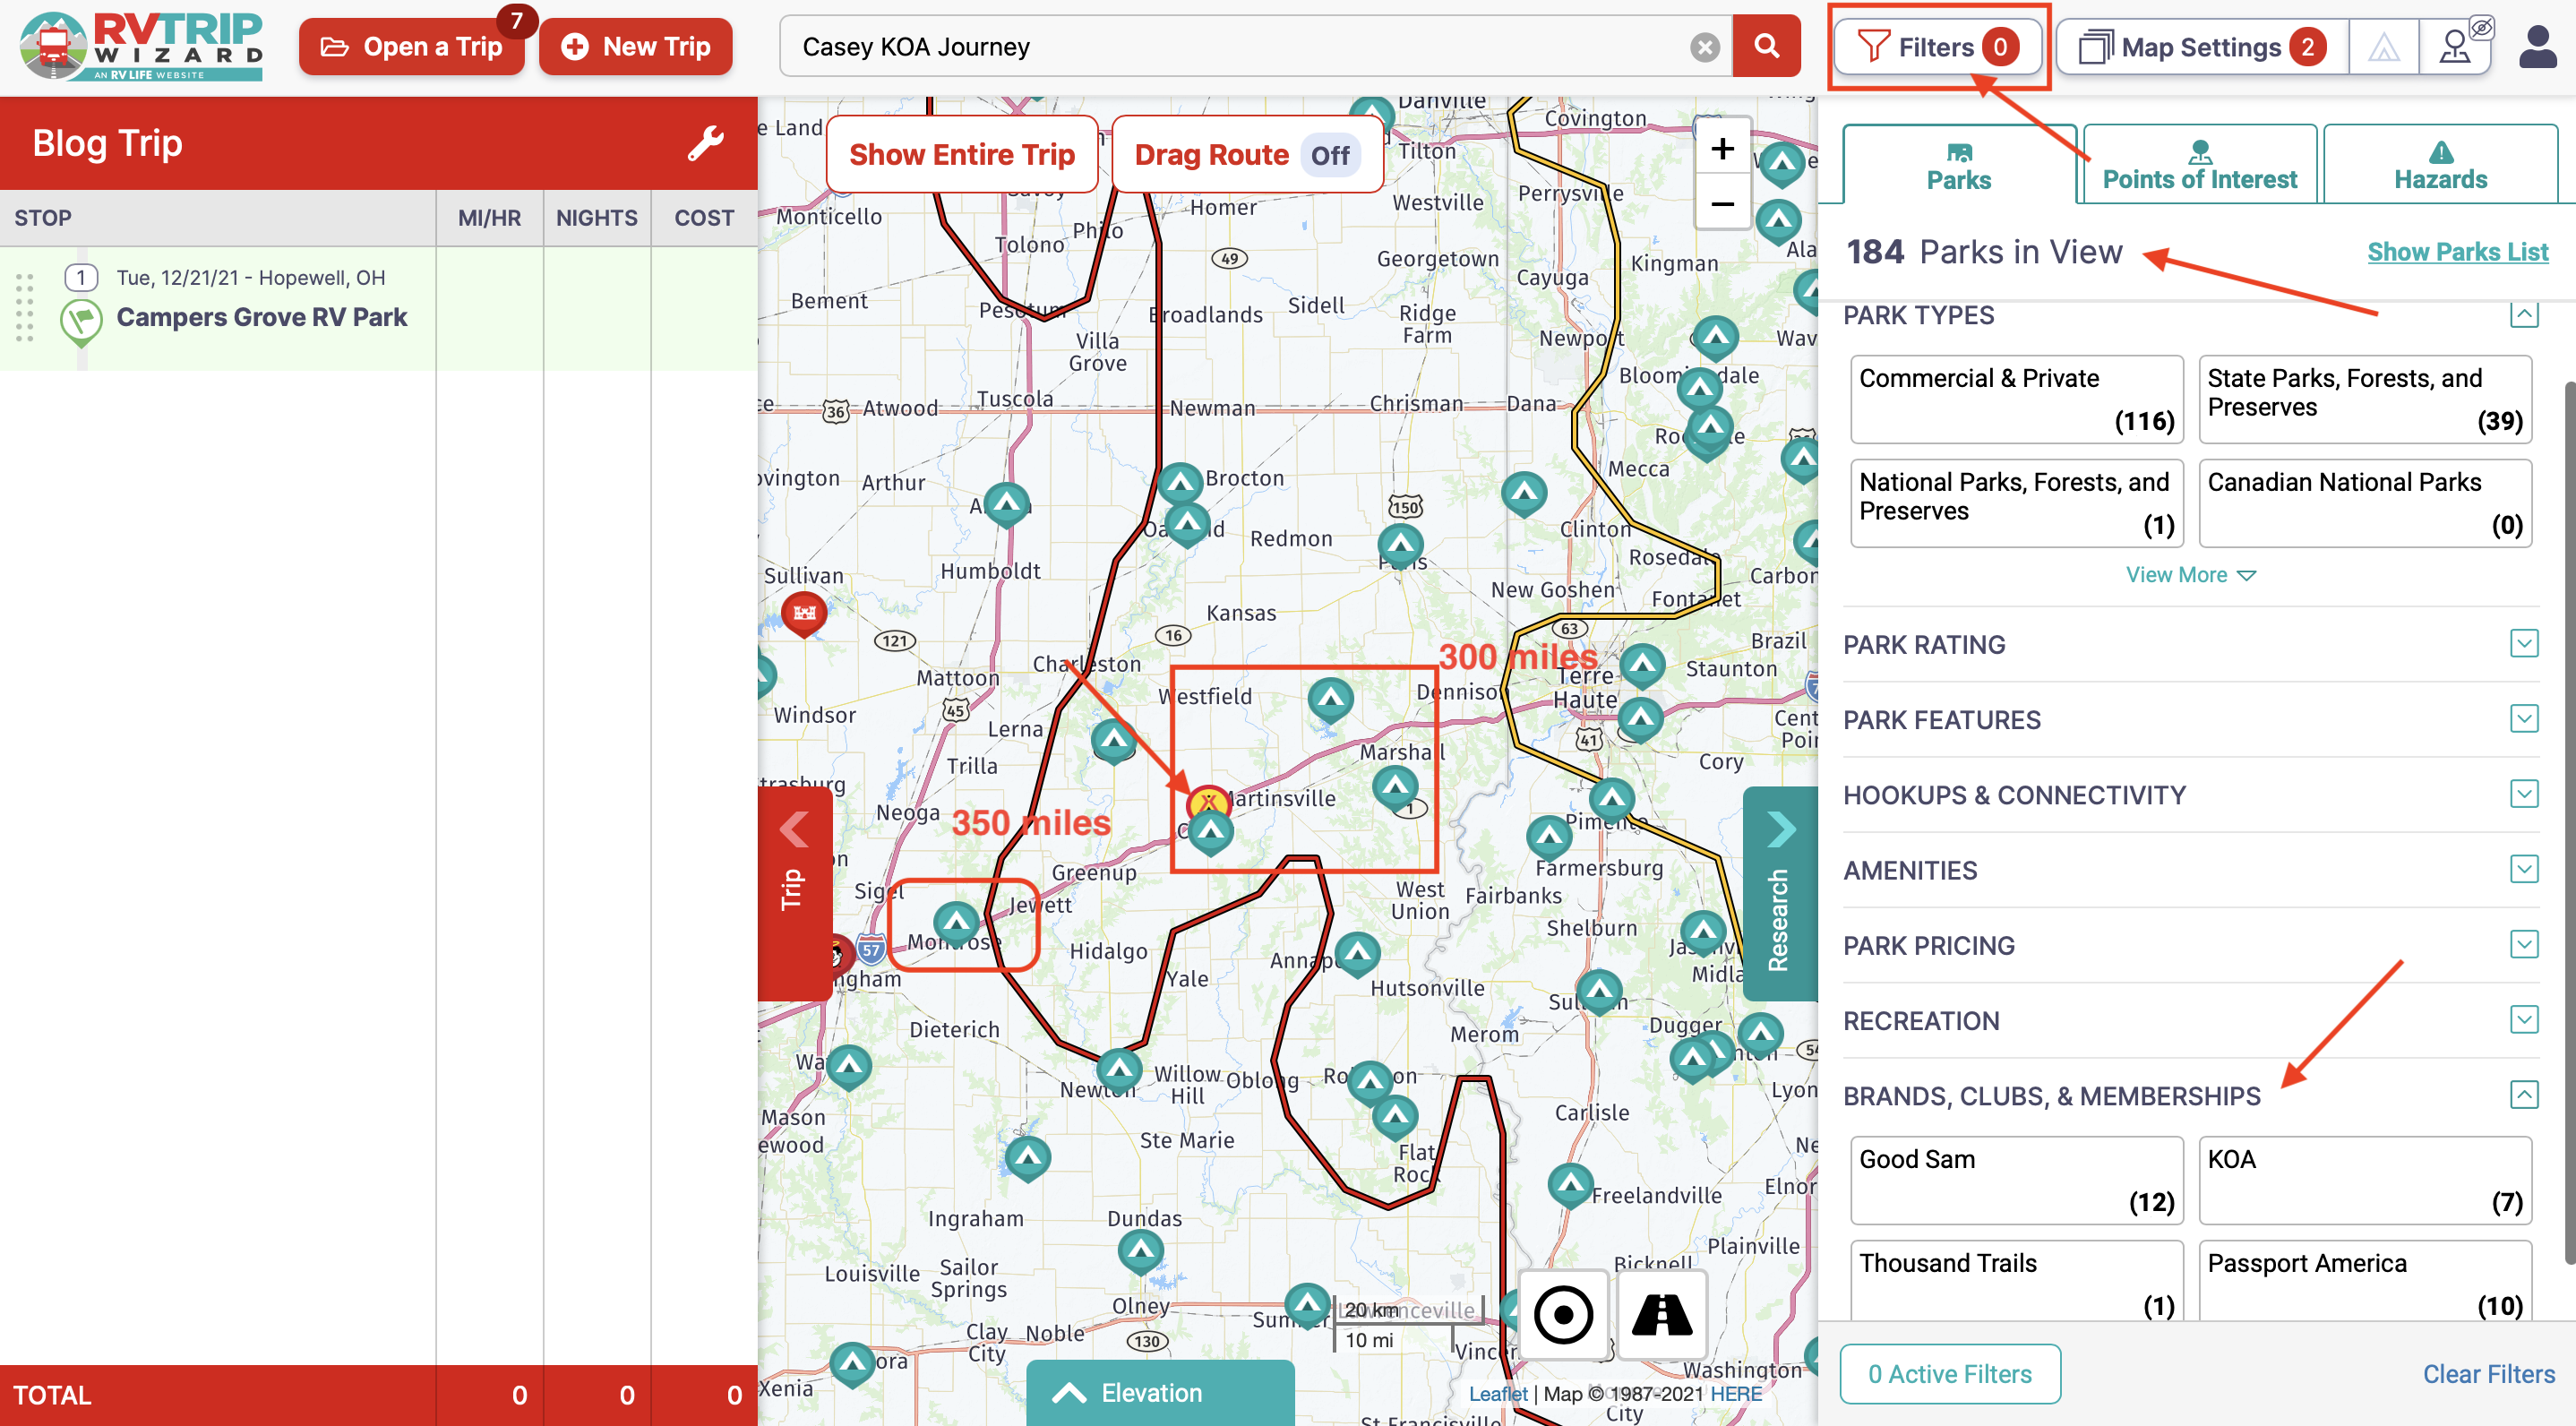The width and height of the screenshot is (2576, 1426).
Task: Click the red search magnifier button
Action: pyautogui.click(x=1766, y=47)
